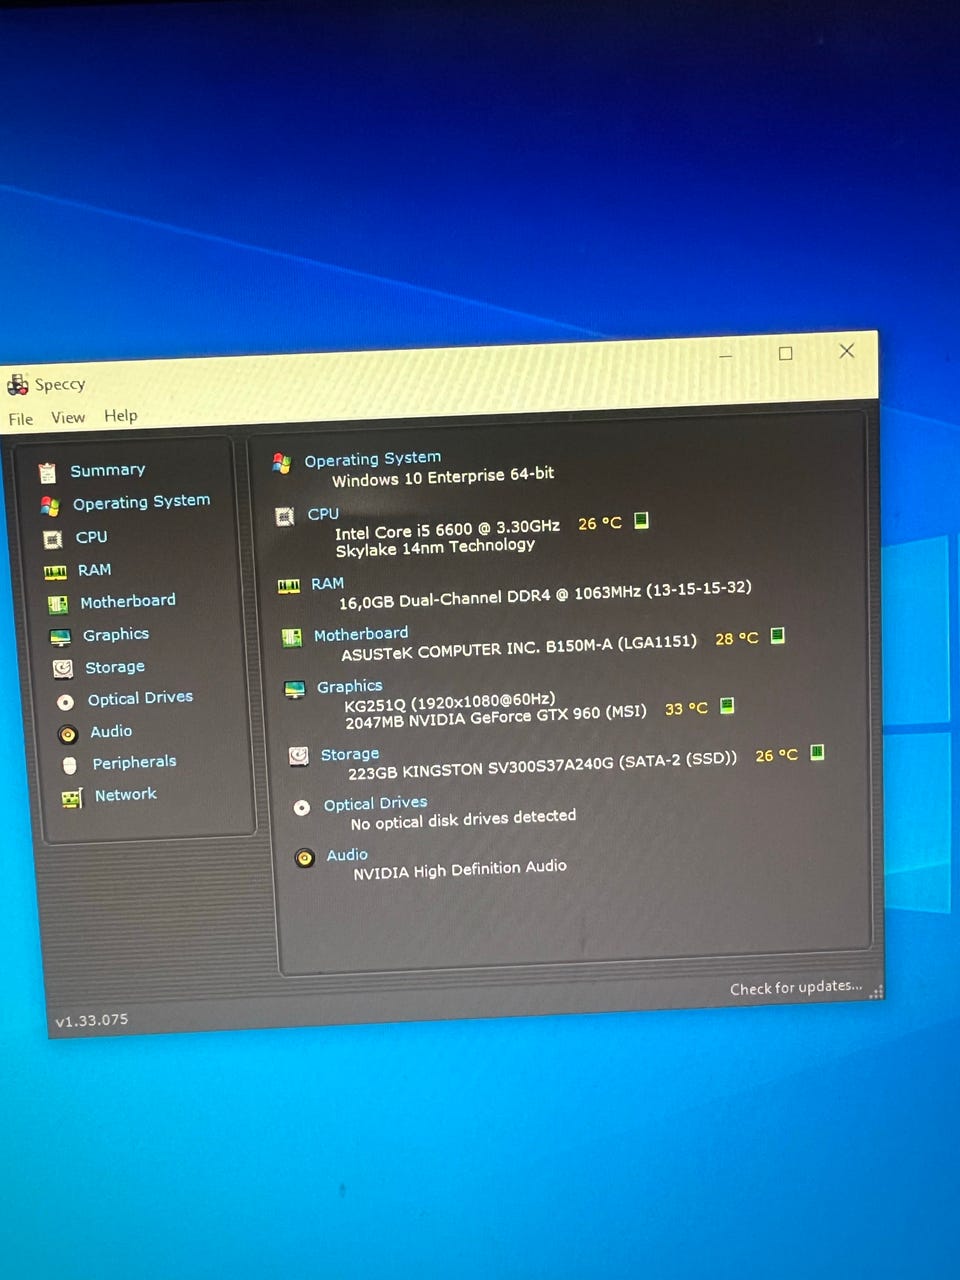Click the motherboard temperature value 28 °C
Screen dimensions: 960x1280
pos(737,638)
